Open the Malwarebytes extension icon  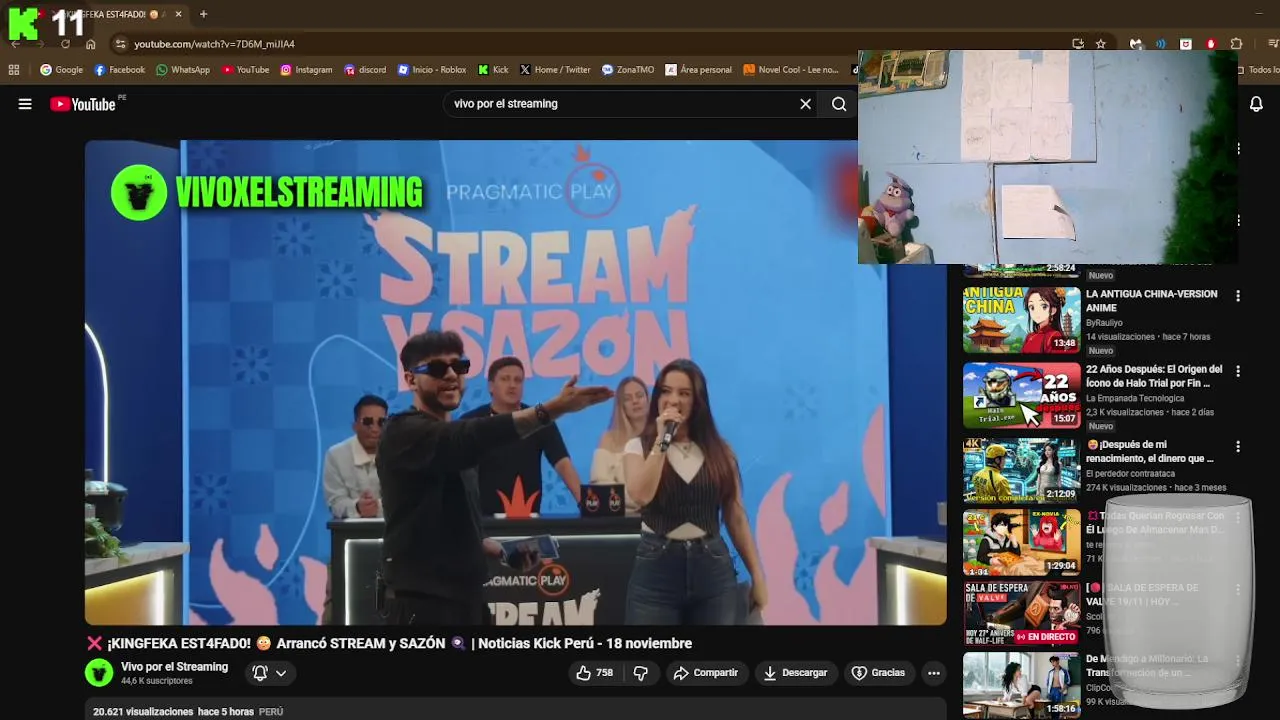tap(1136, 44)
